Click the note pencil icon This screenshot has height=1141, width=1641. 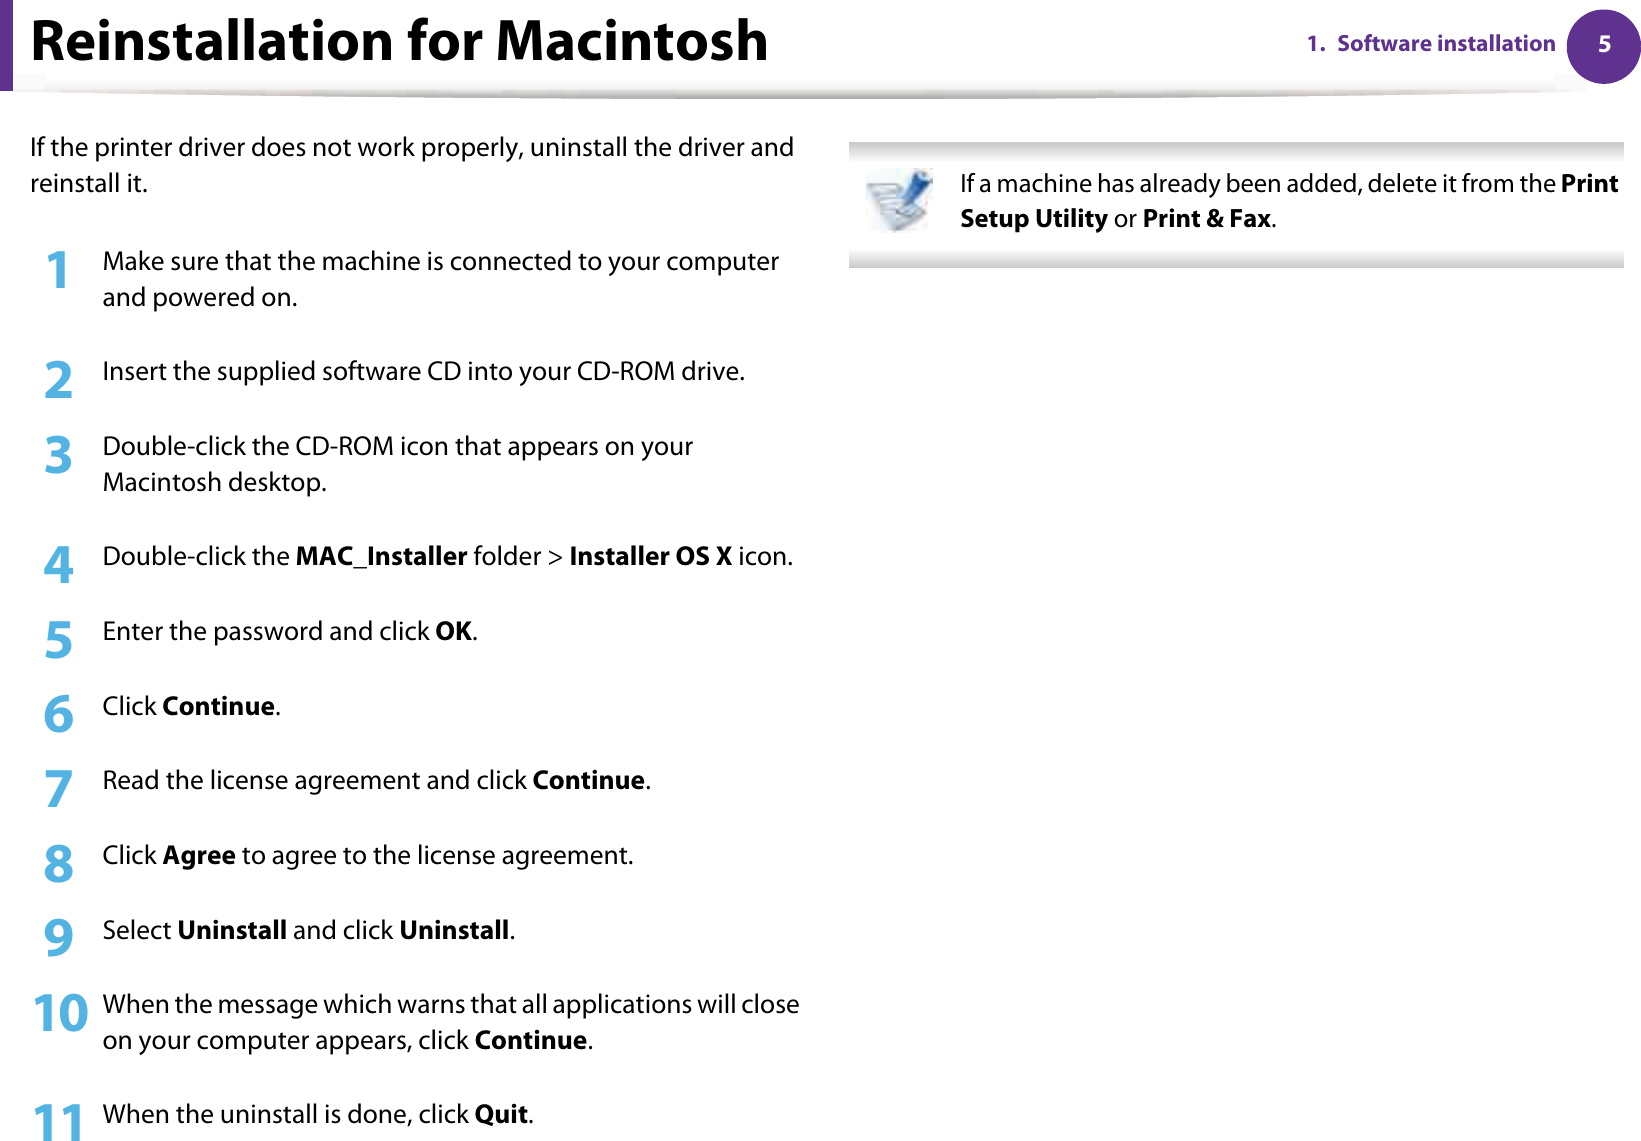tap(898, 199)
